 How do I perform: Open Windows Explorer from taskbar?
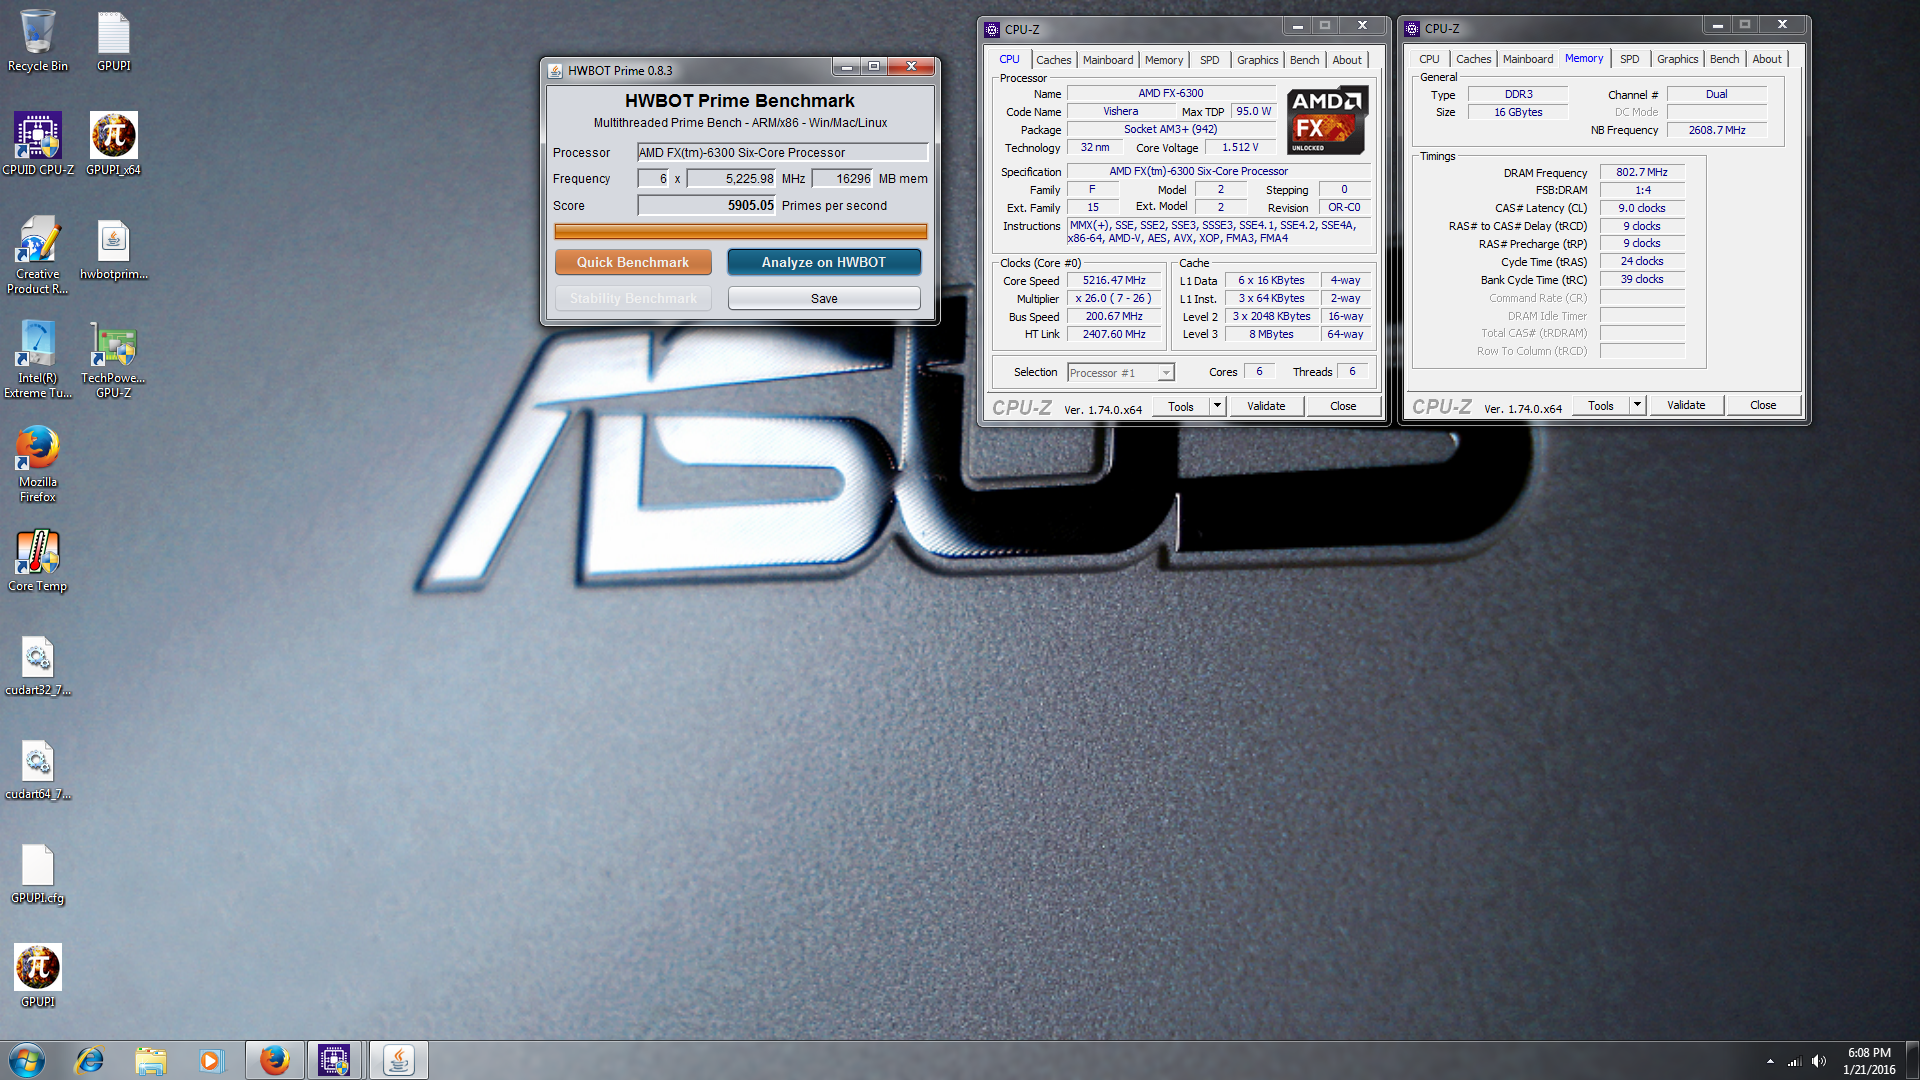pos(150,1060)
